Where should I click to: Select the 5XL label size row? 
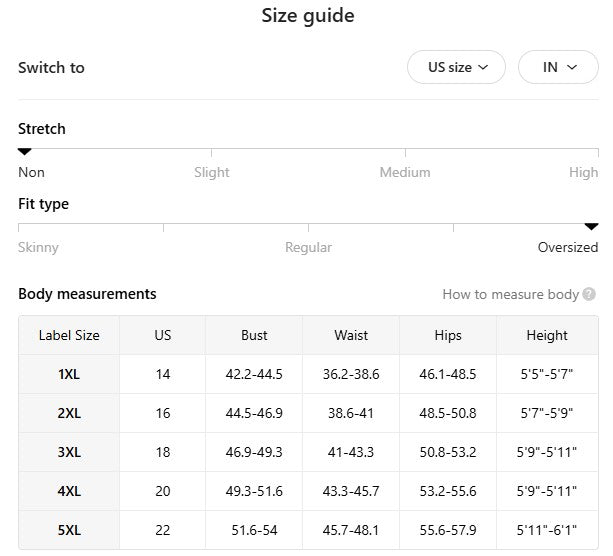pos(69,530)
